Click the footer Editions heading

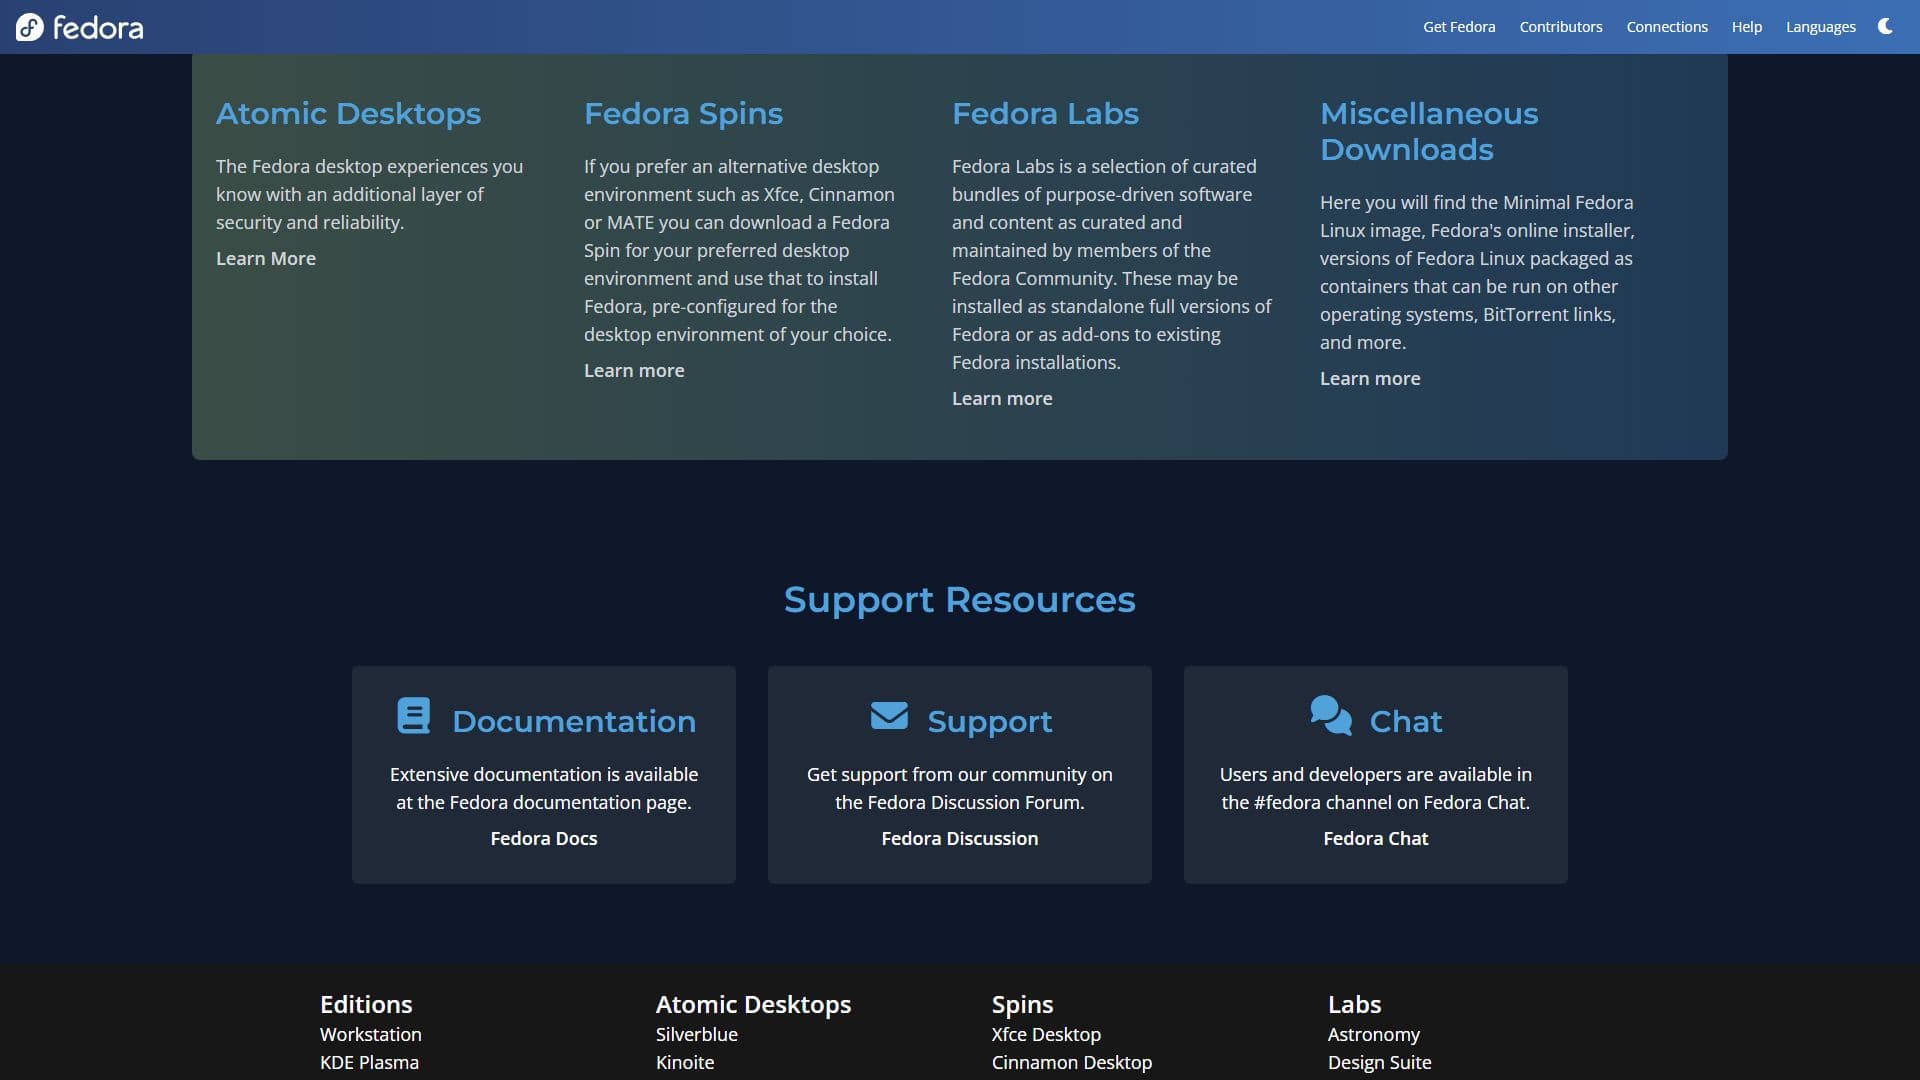[366, 1004]
